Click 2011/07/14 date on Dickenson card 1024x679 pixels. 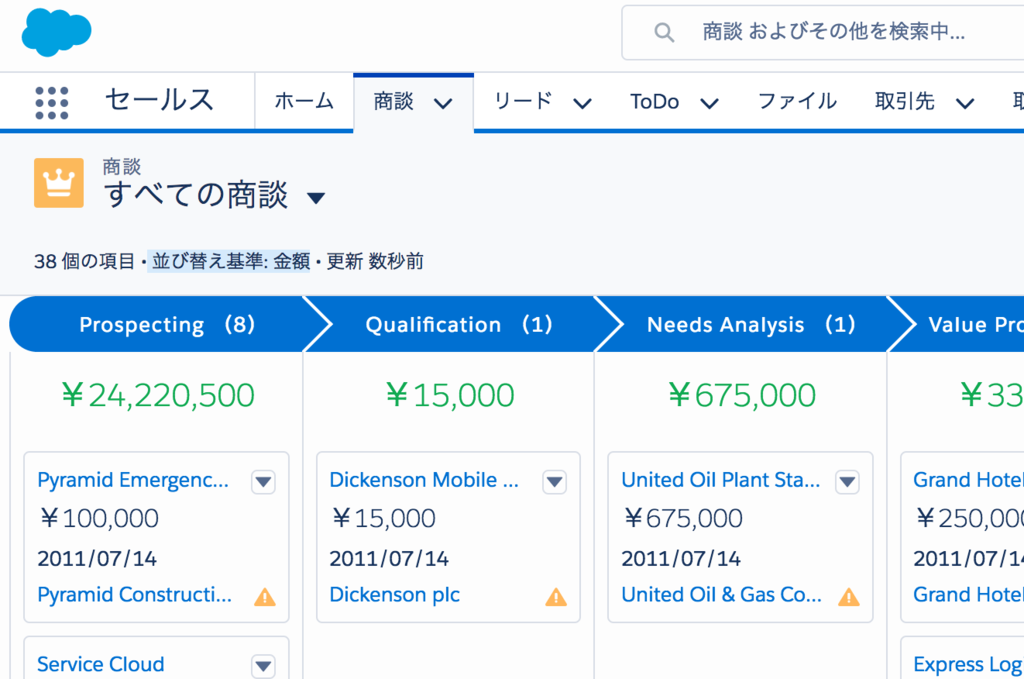(389, 558)
